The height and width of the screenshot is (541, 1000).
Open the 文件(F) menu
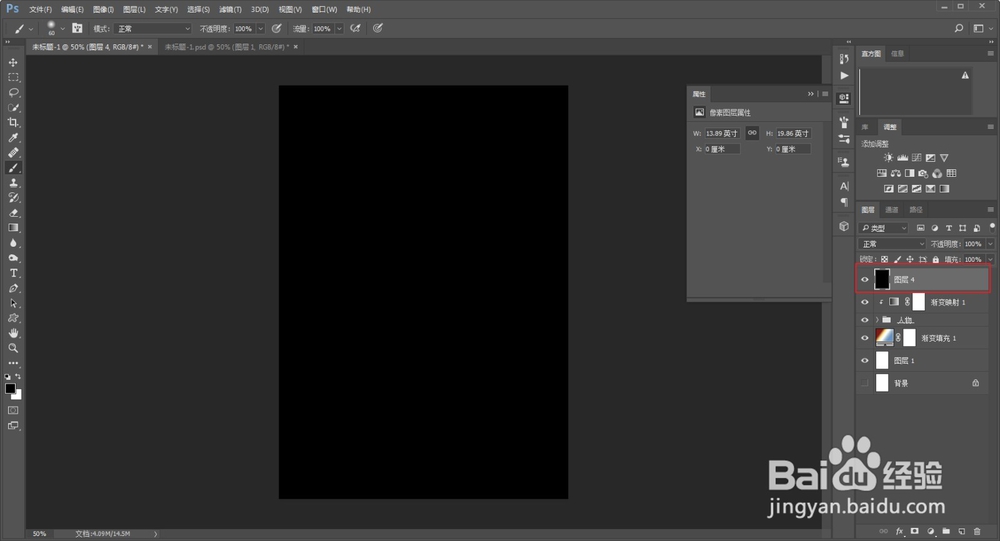(40, 10)
